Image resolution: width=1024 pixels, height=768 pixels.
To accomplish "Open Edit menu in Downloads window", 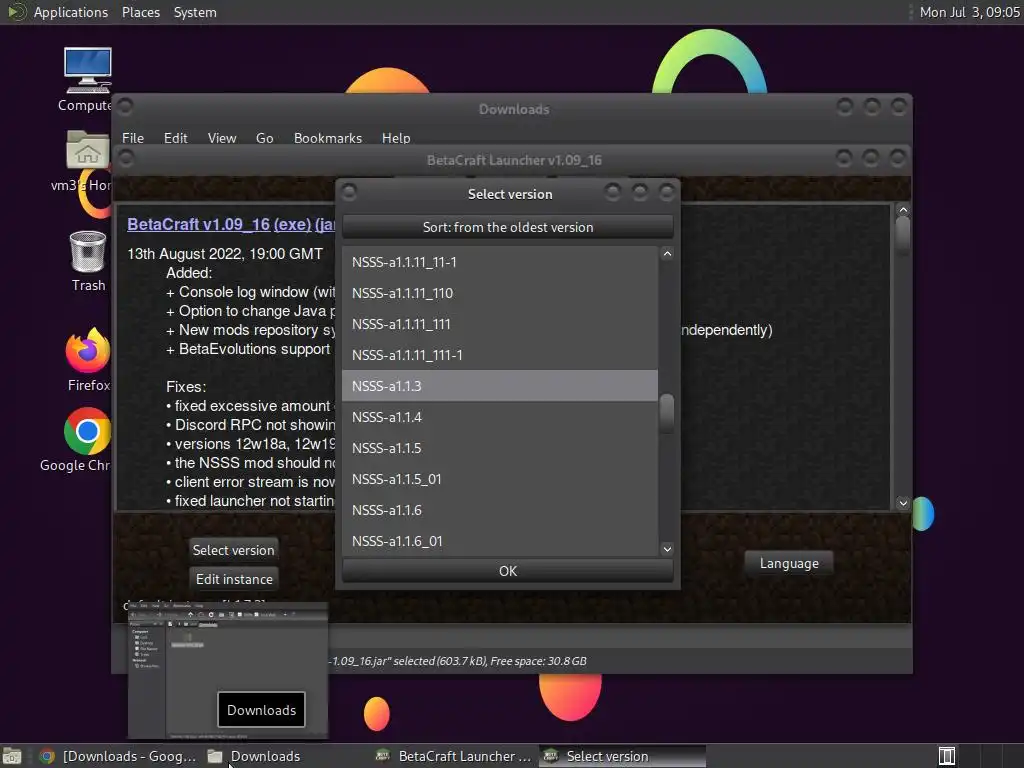I will [175, 138].
